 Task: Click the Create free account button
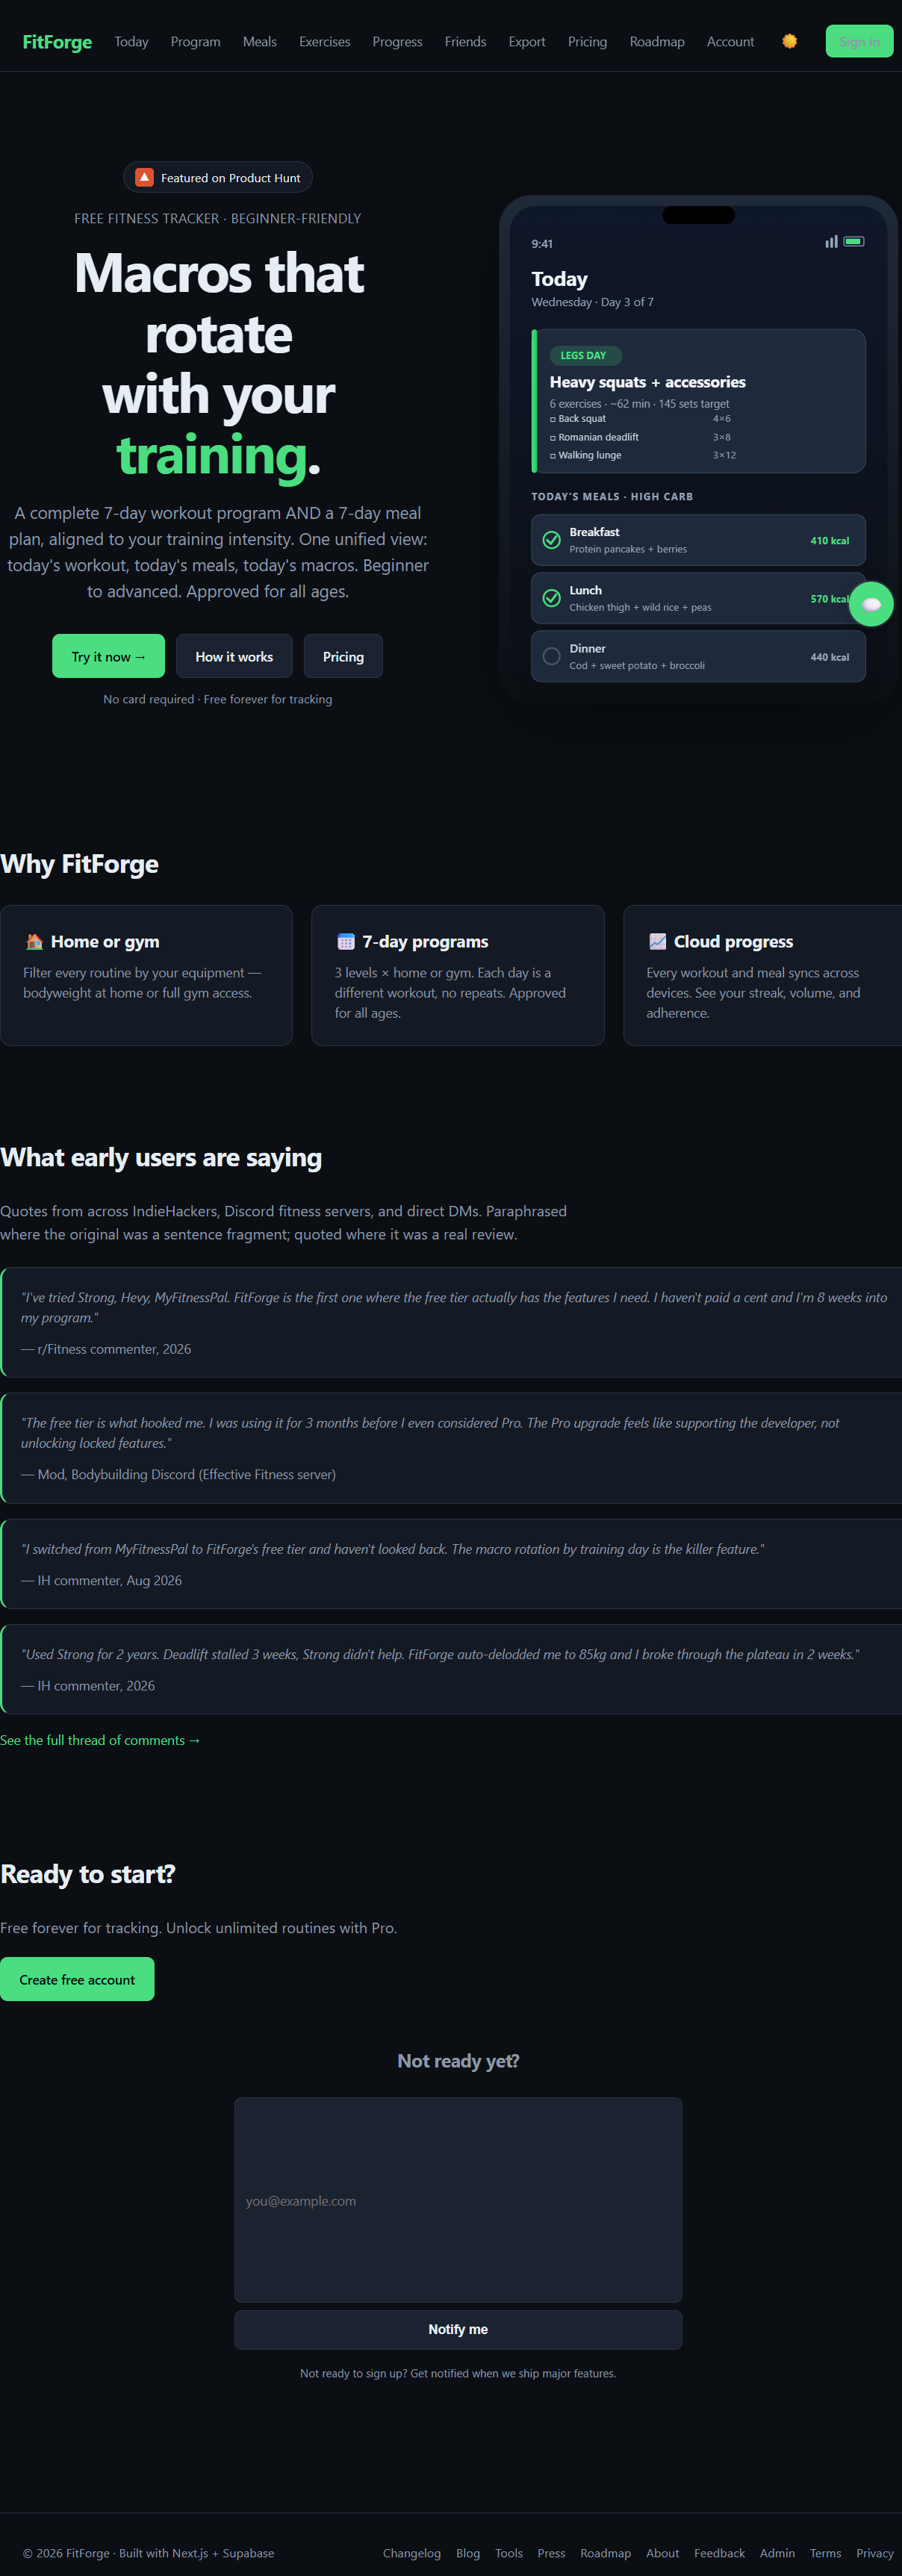click(77, 1979)
